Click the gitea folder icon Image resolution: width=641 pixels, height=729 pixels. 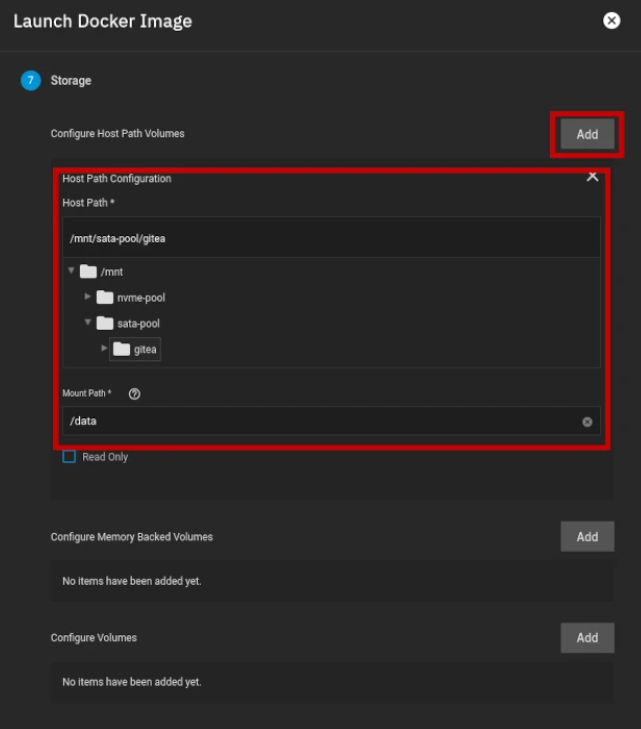[122, 349]
